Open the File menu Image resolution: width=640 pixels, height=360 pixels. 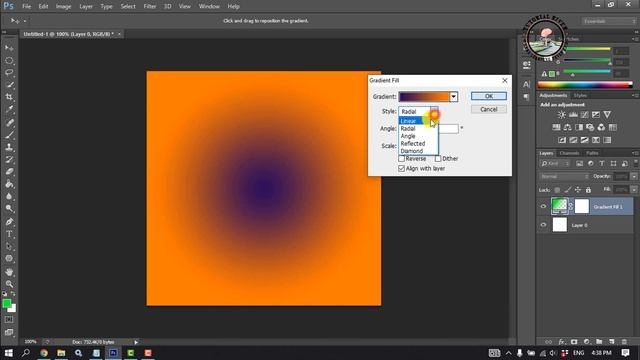(x=27, y=7)
